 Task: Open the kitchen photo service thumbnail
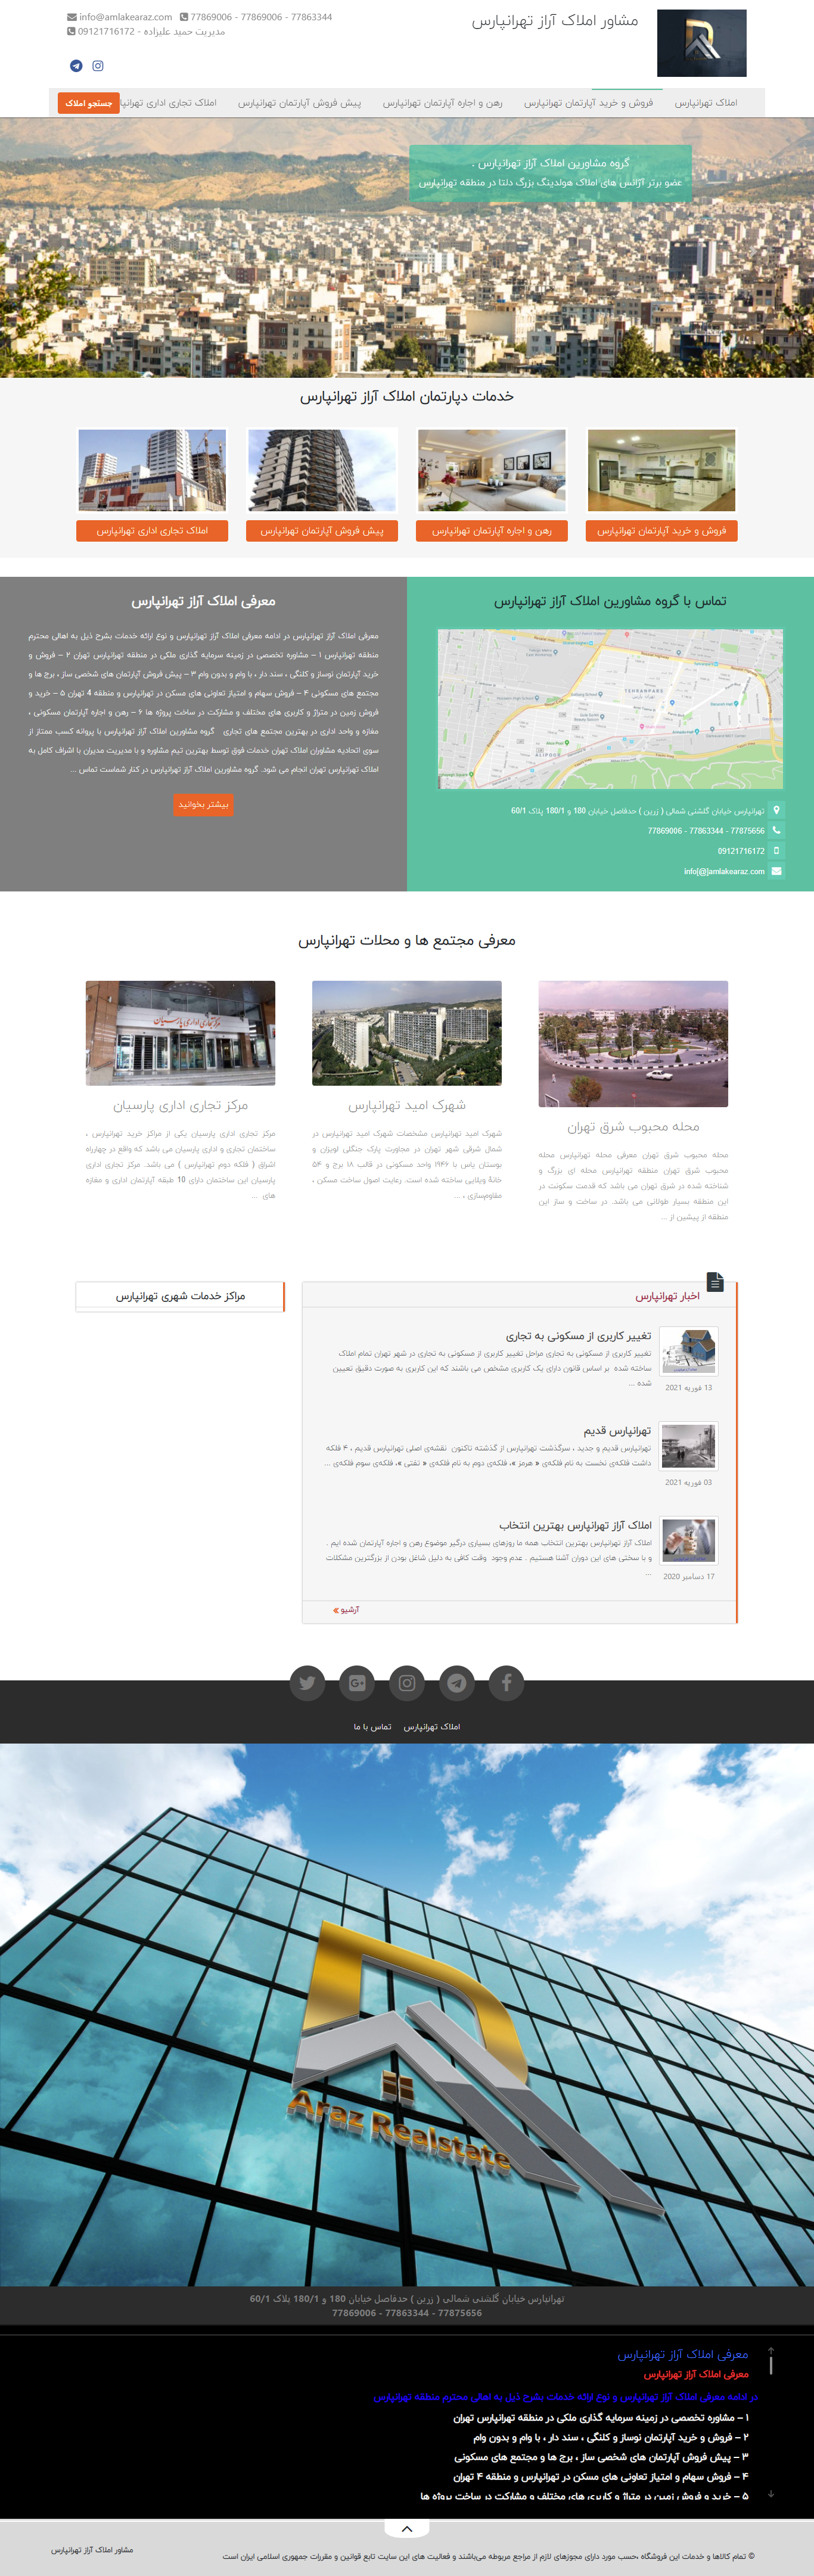pyautogui.click(x=662, y=470)
